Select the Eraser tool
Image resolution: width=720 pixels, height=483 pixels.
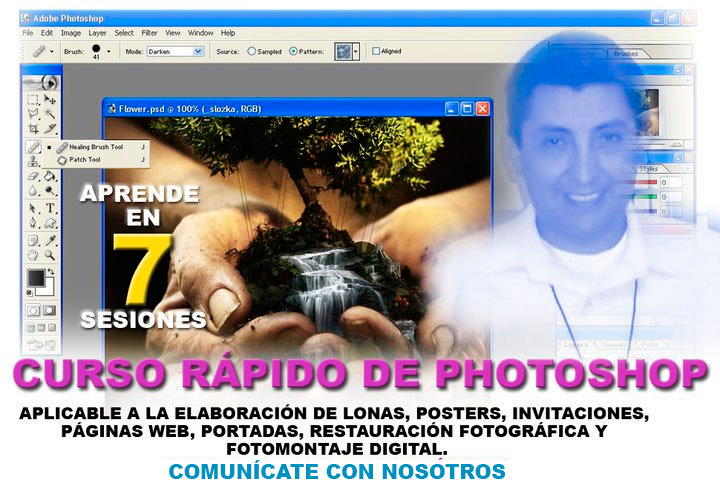pyautogui.click(x=33, y=176)
